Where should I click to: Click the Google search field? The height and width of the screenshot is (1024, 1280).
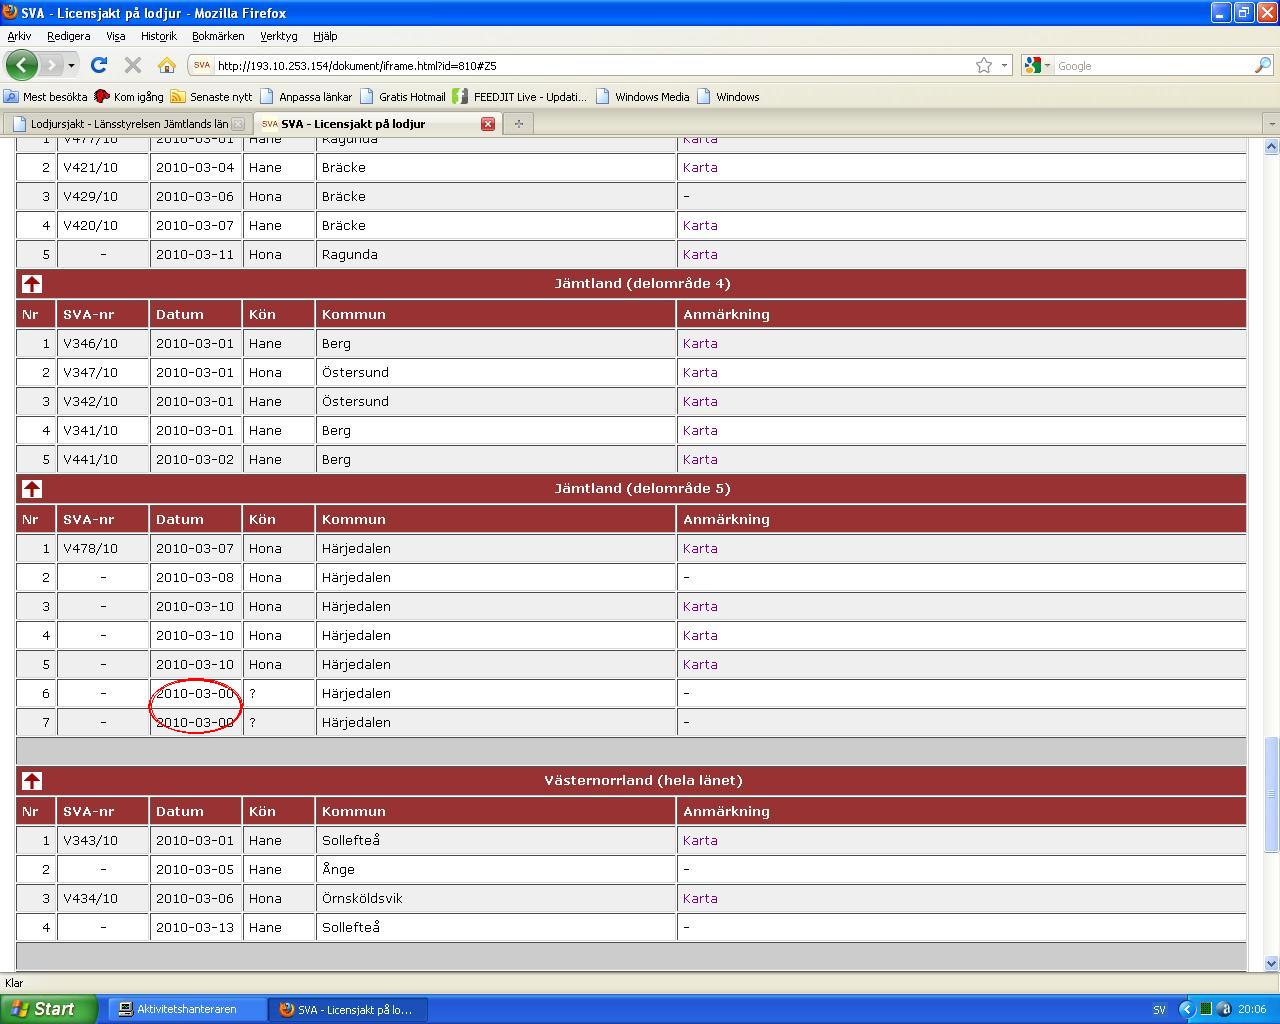click(1153, 65)
